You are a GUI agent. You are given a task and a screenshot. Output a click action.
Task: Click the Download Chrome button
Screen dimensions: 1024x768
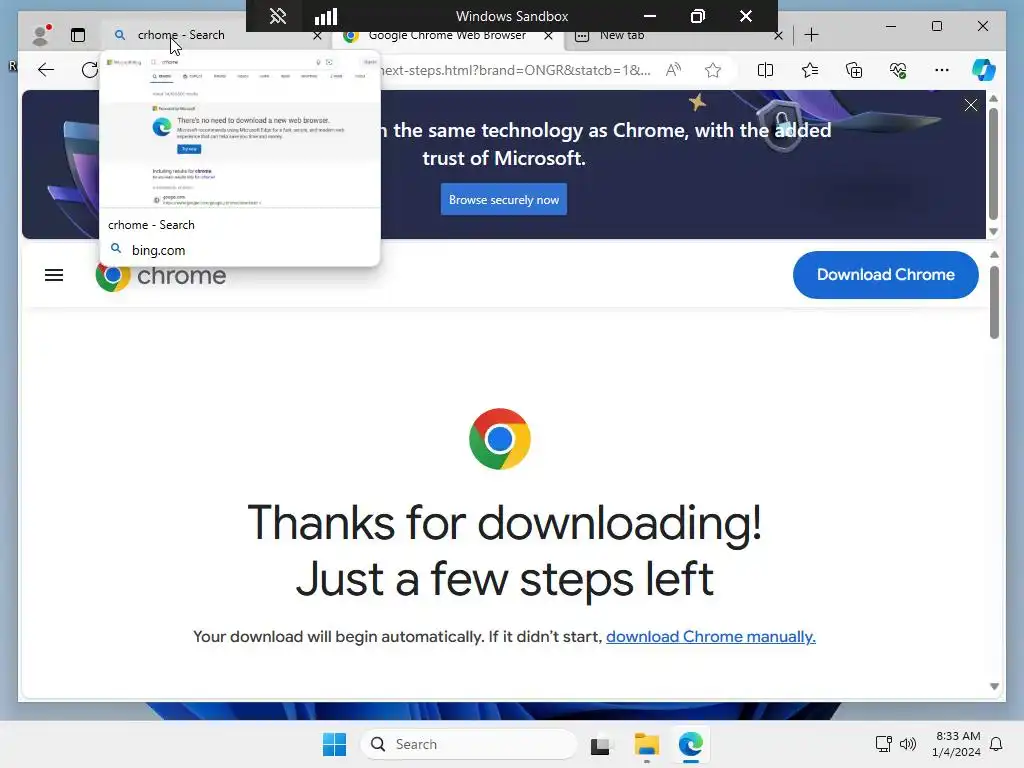coord(886,275)
